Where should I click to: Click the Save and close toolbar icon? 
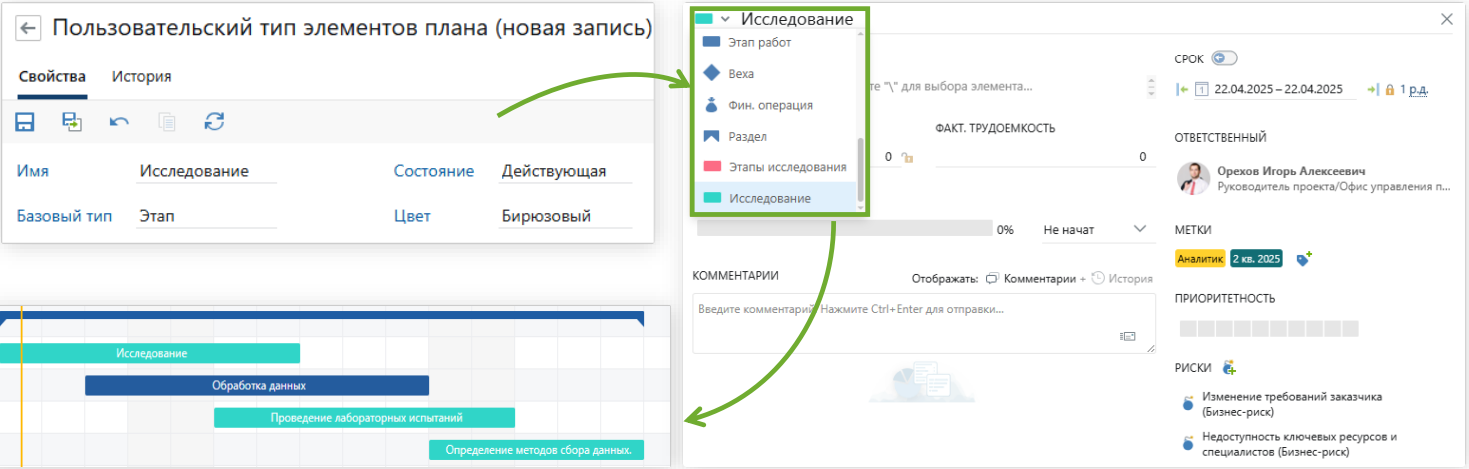[x=72, y=122]
